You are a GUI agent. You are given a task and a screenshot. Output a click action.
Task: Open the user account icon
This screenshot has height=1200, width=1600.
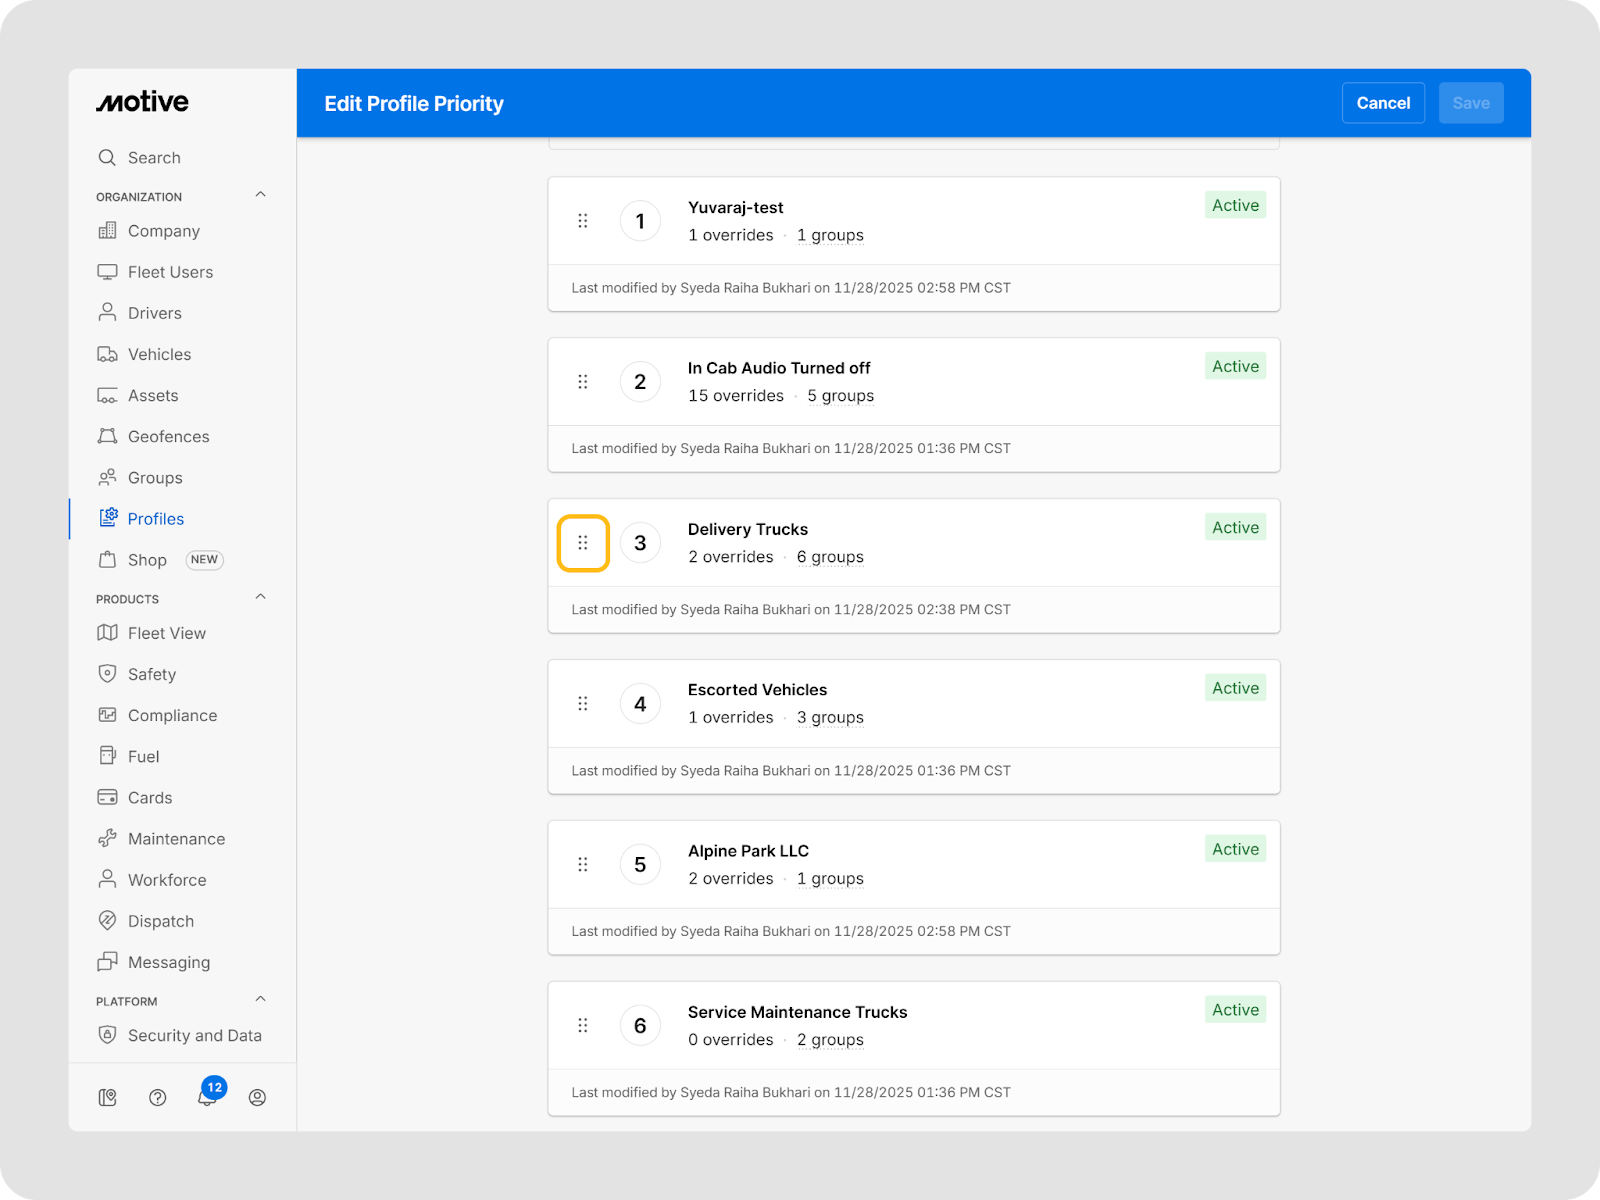coord(257,1097)
